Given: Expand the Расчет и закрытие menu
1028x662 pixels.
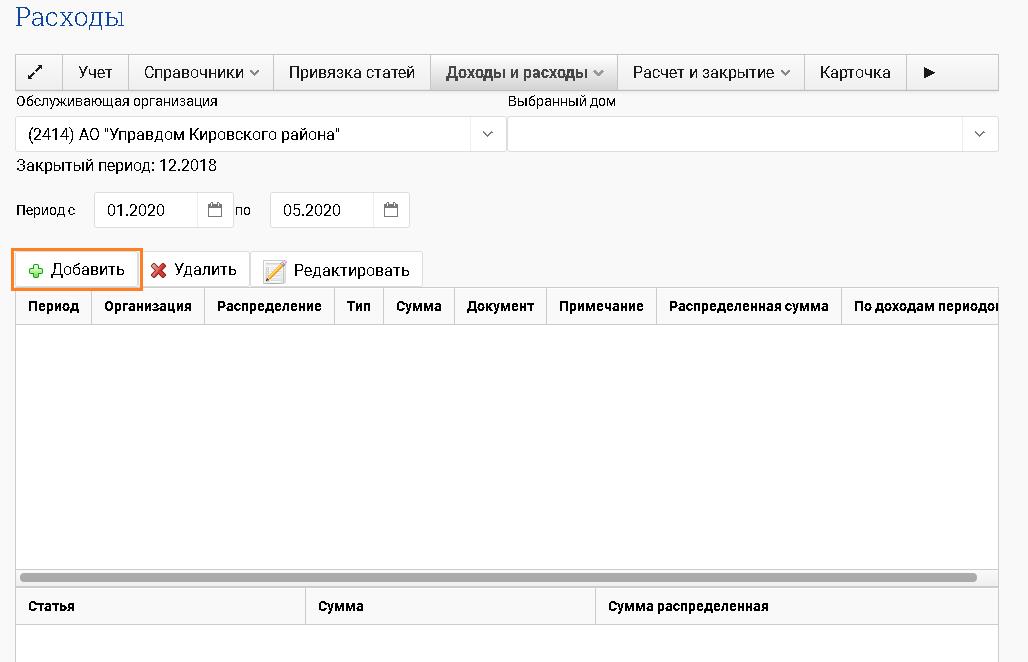Looking at the screenshot, I should pos(710,71).
